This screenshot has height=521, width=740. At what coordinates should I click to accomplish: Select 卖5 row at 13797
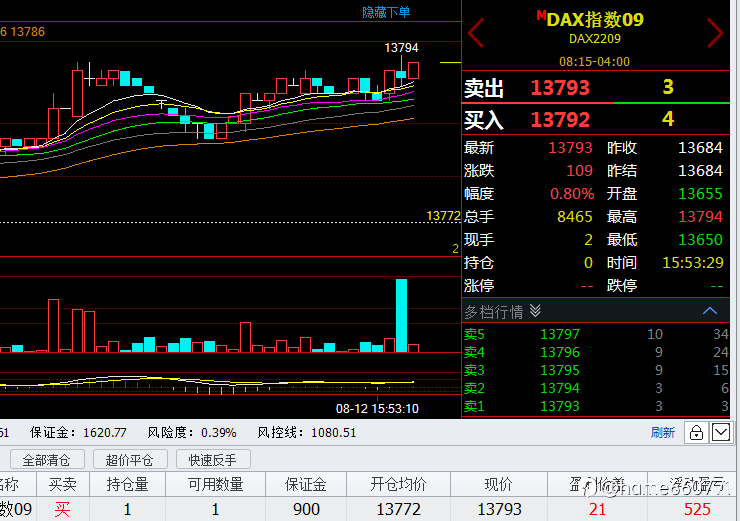coord(596,334)
